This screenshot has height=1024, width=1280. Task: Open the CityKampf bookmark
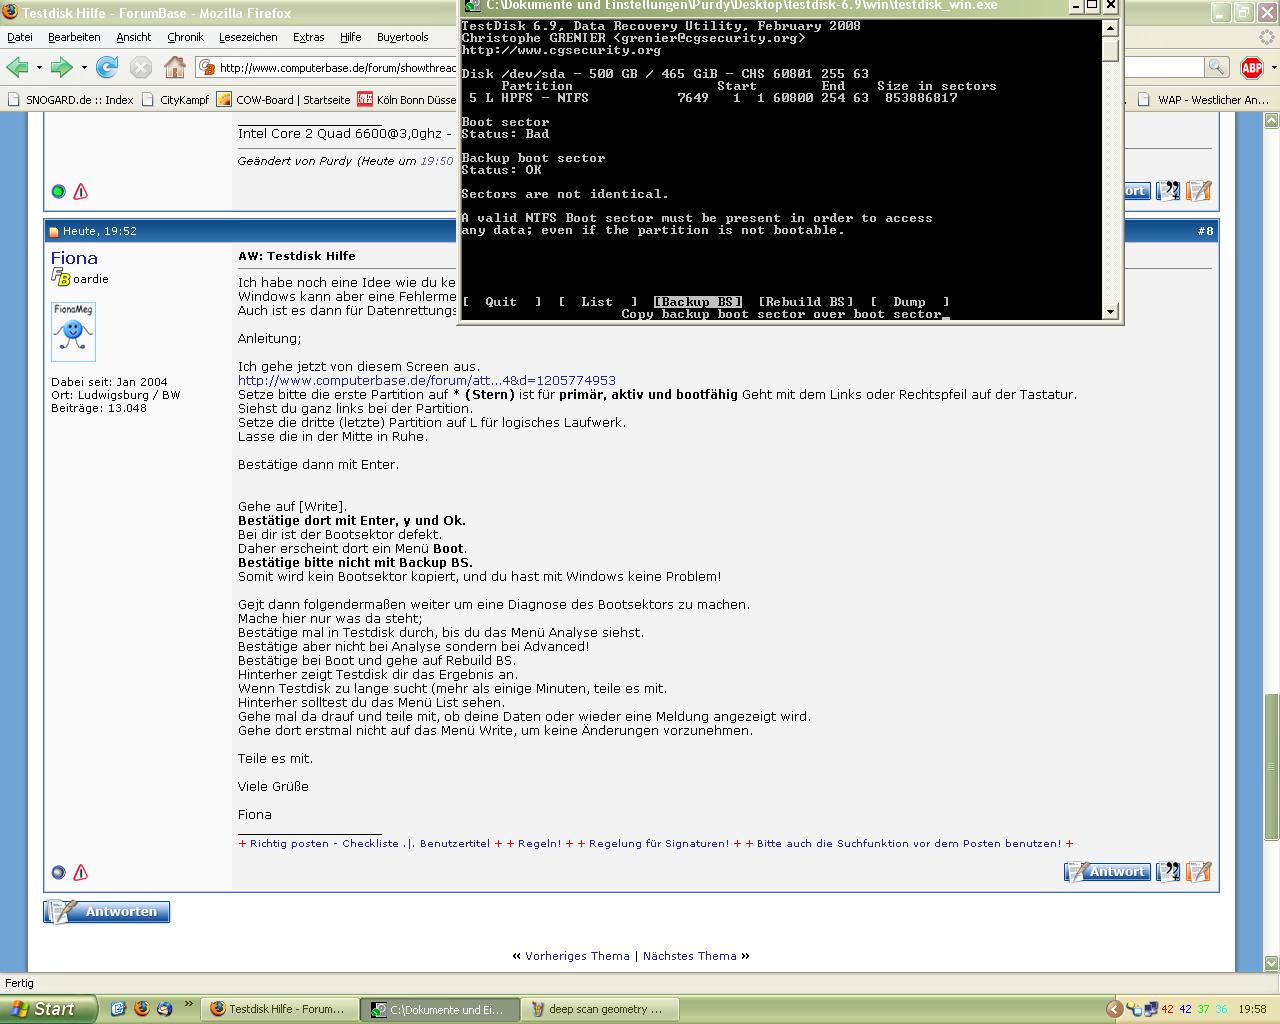(176, 100)
